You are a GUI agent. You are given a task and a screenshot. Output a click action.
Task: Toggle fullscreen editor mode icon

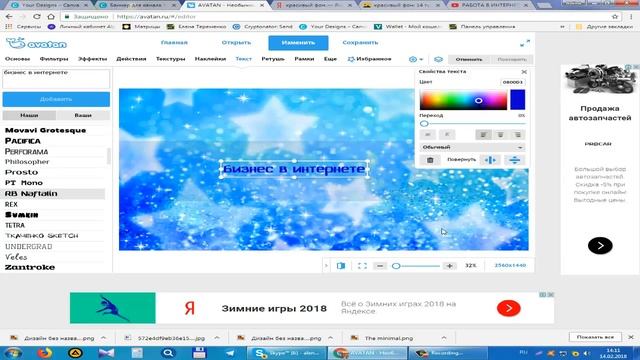click(x=525, y=43)
